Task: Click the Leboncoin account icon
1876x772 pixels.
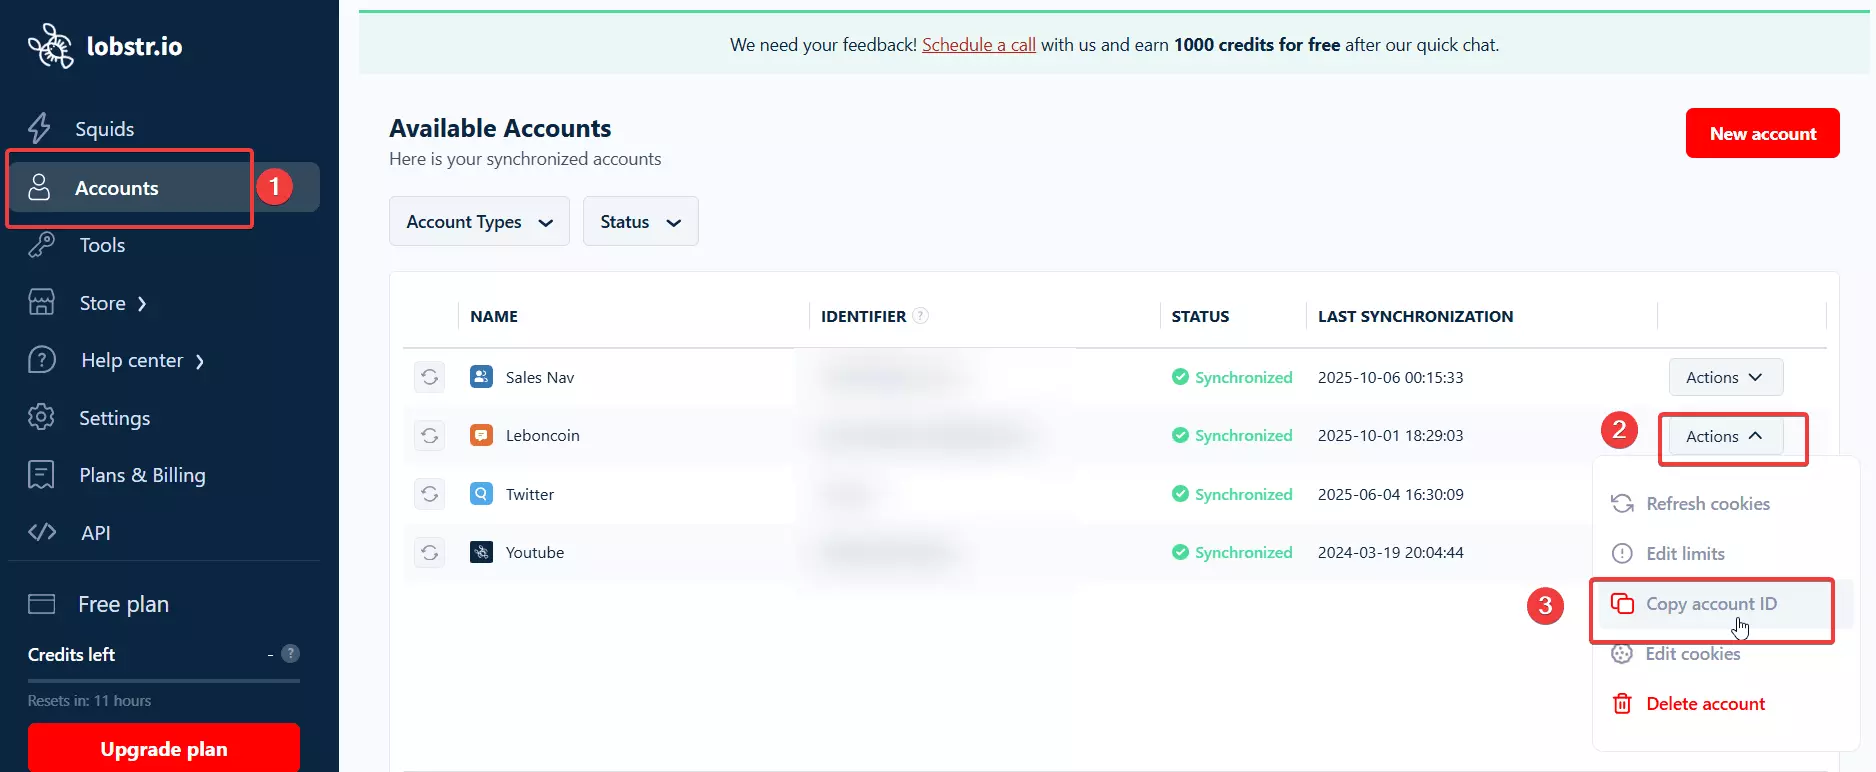Action: click(481, 435)
